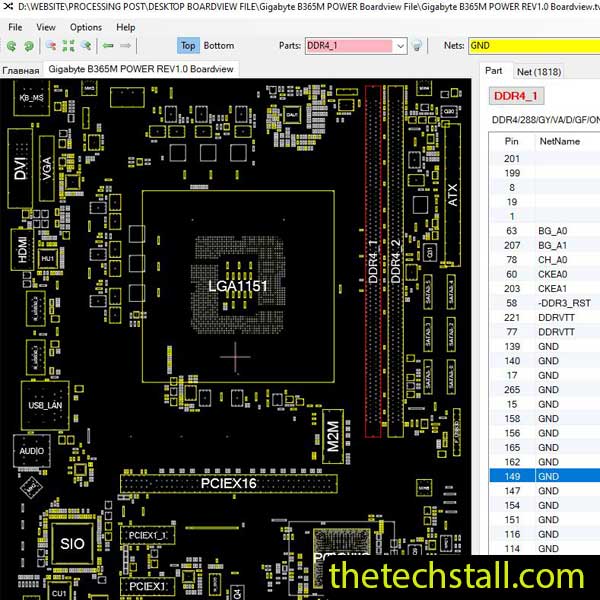The width and height of the screenshot is (600, 600).
Task: Open the View menu
Action: (46, 27)
